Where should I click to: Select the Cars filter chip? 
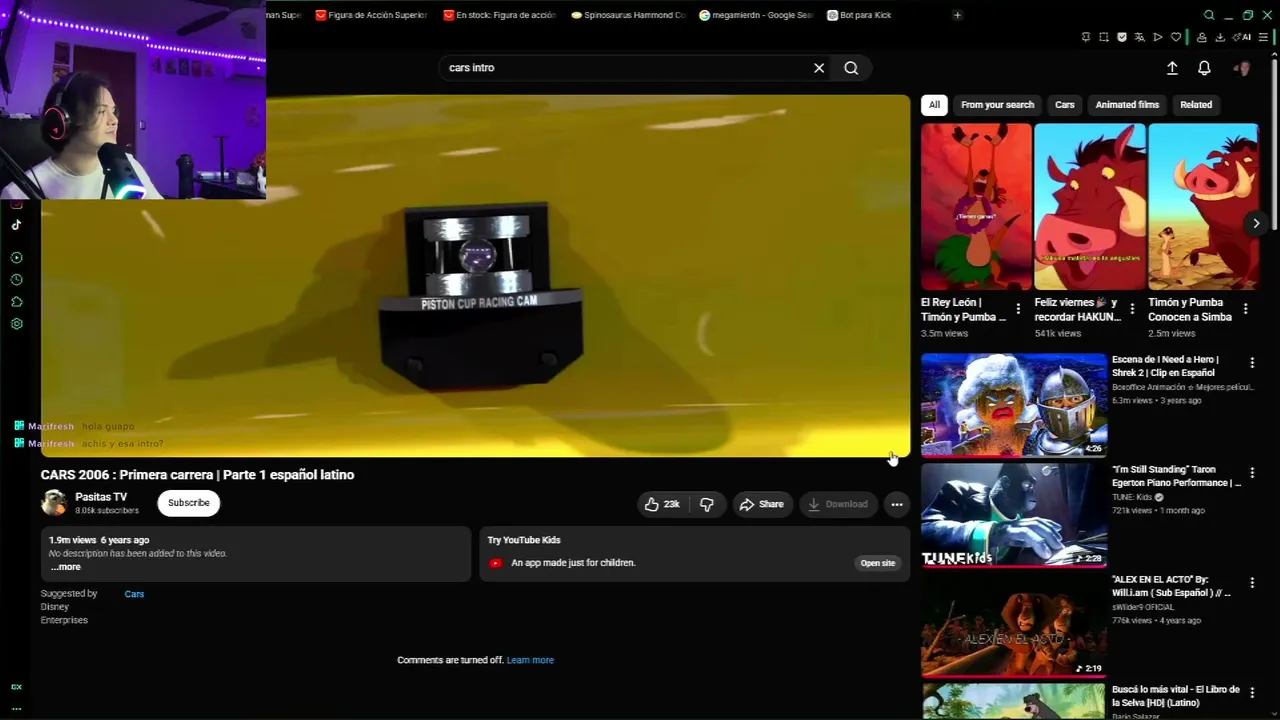tap(1065, 105)
